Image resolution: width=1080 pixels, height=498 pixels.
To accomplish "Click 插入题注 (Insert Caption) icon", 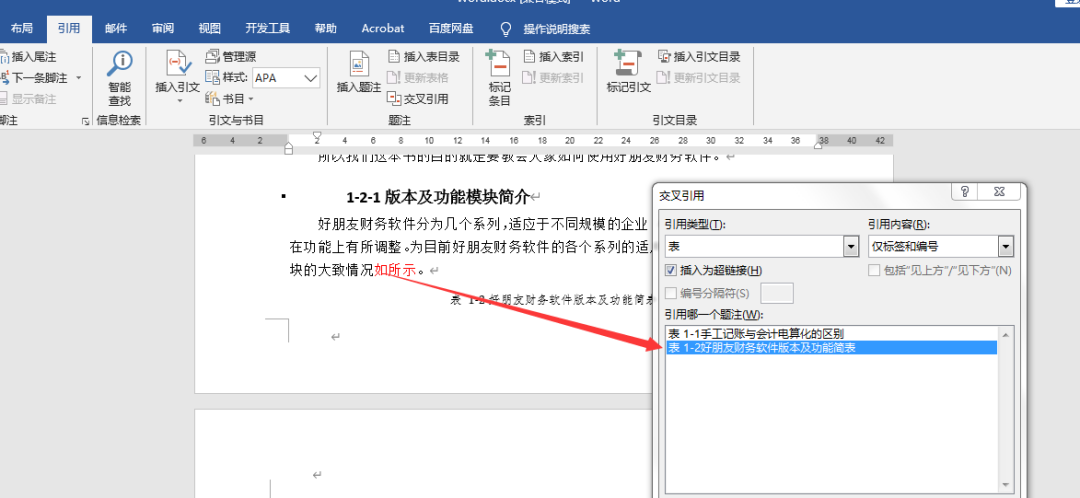I will click(x=358, y=64).
